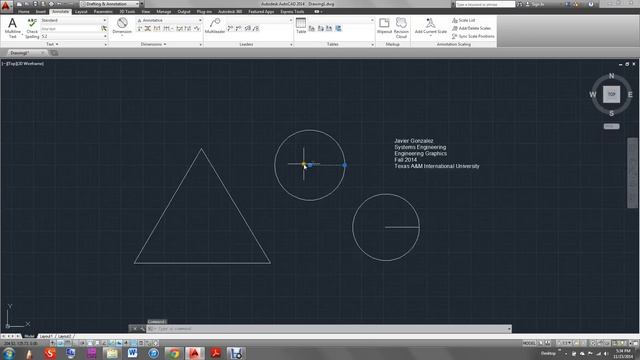This screenshot has width=640, height=360.
Task: Open the Help icon in title bar
Action: 591,4
